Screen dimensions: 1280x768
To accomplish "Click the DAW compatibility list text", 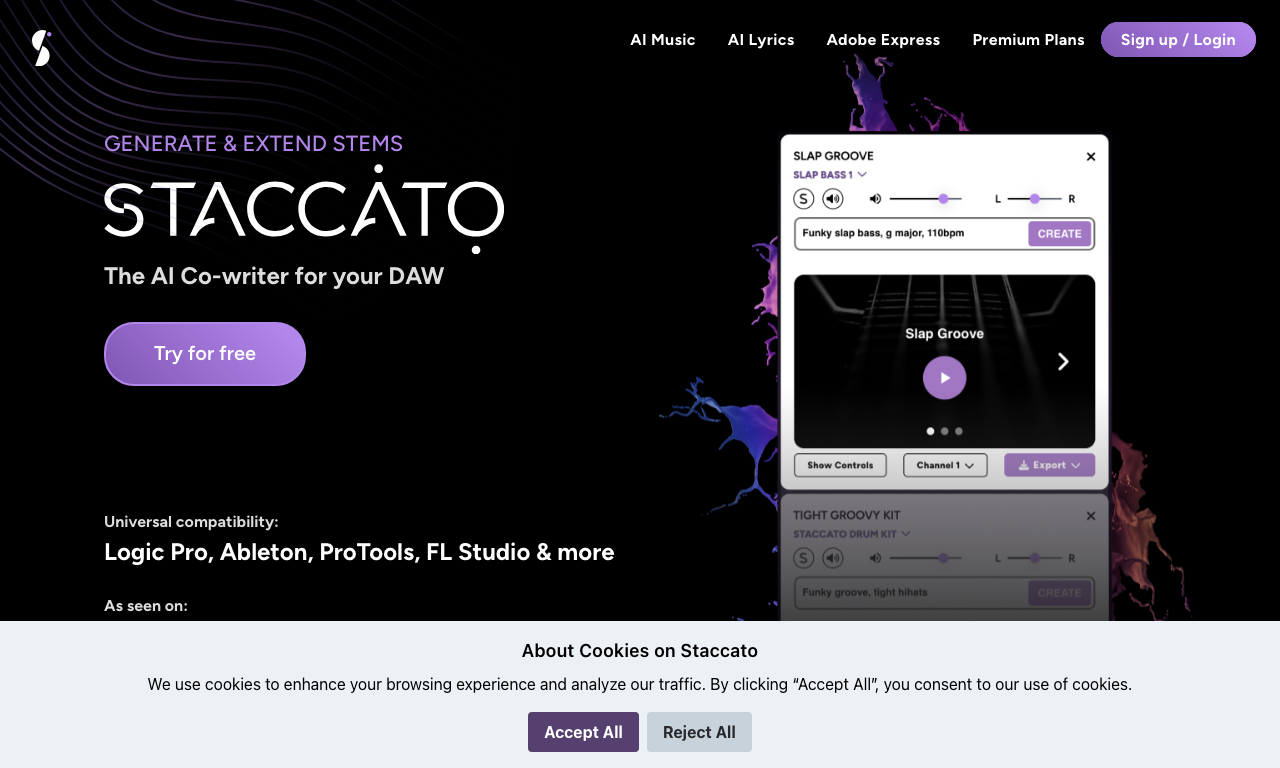I will pos(359,552).
